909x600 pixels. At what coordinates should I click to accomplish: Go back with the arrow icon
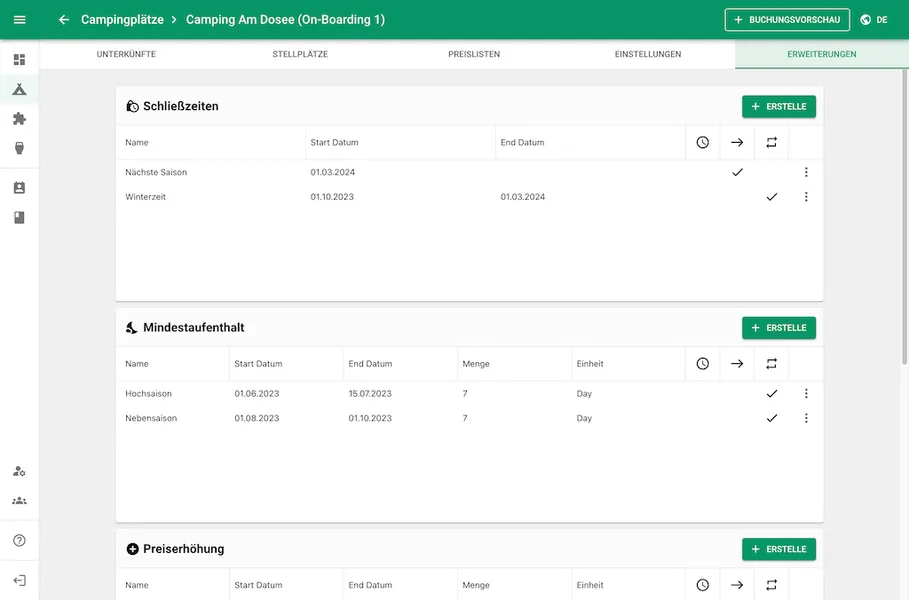[x=64, y=20]
